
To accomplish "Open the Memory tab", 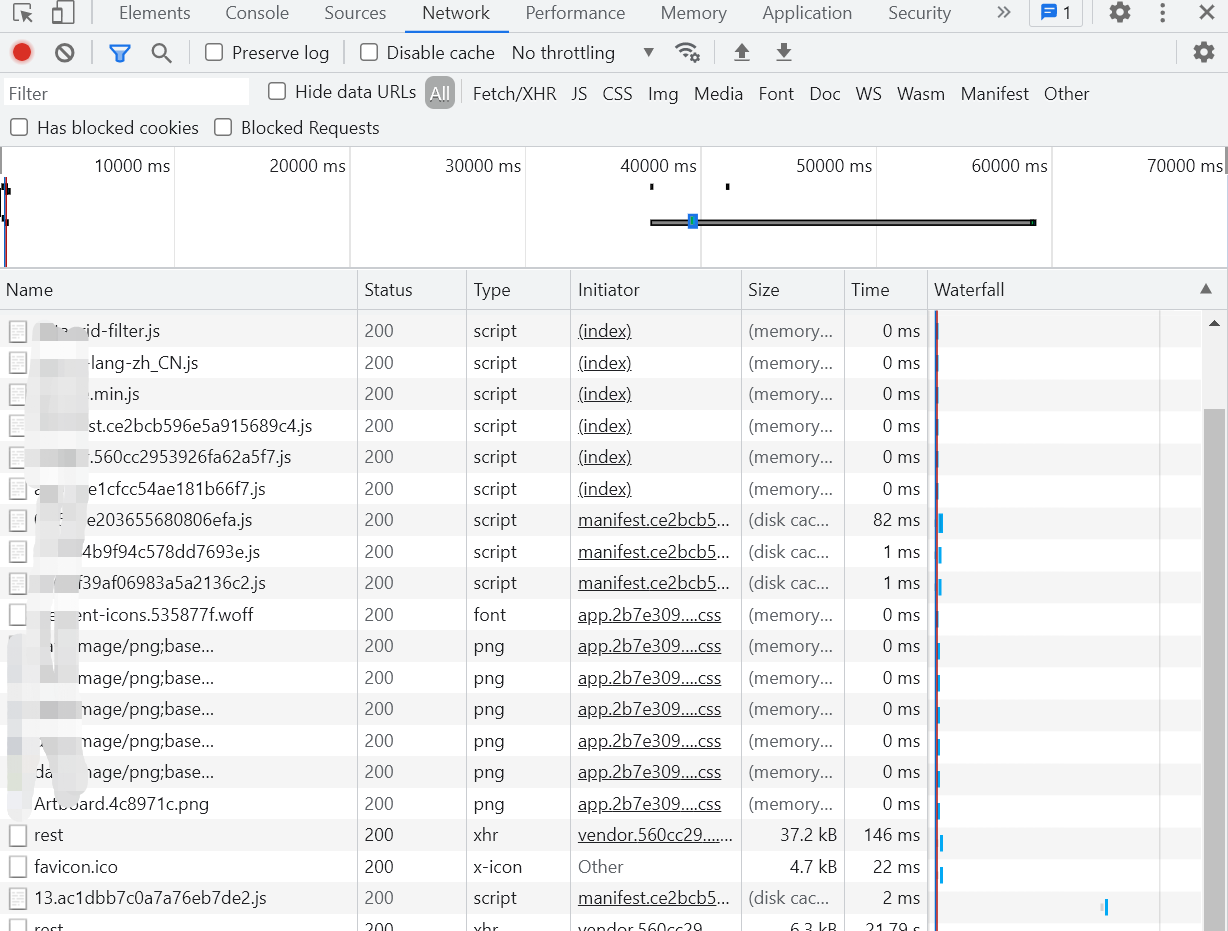I will pos(693,13).
